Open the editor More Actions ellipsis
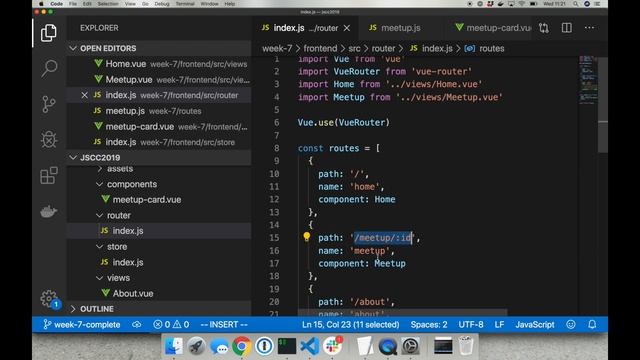The height and width of the screenshot is (360, 640). (x=589, y=28)
